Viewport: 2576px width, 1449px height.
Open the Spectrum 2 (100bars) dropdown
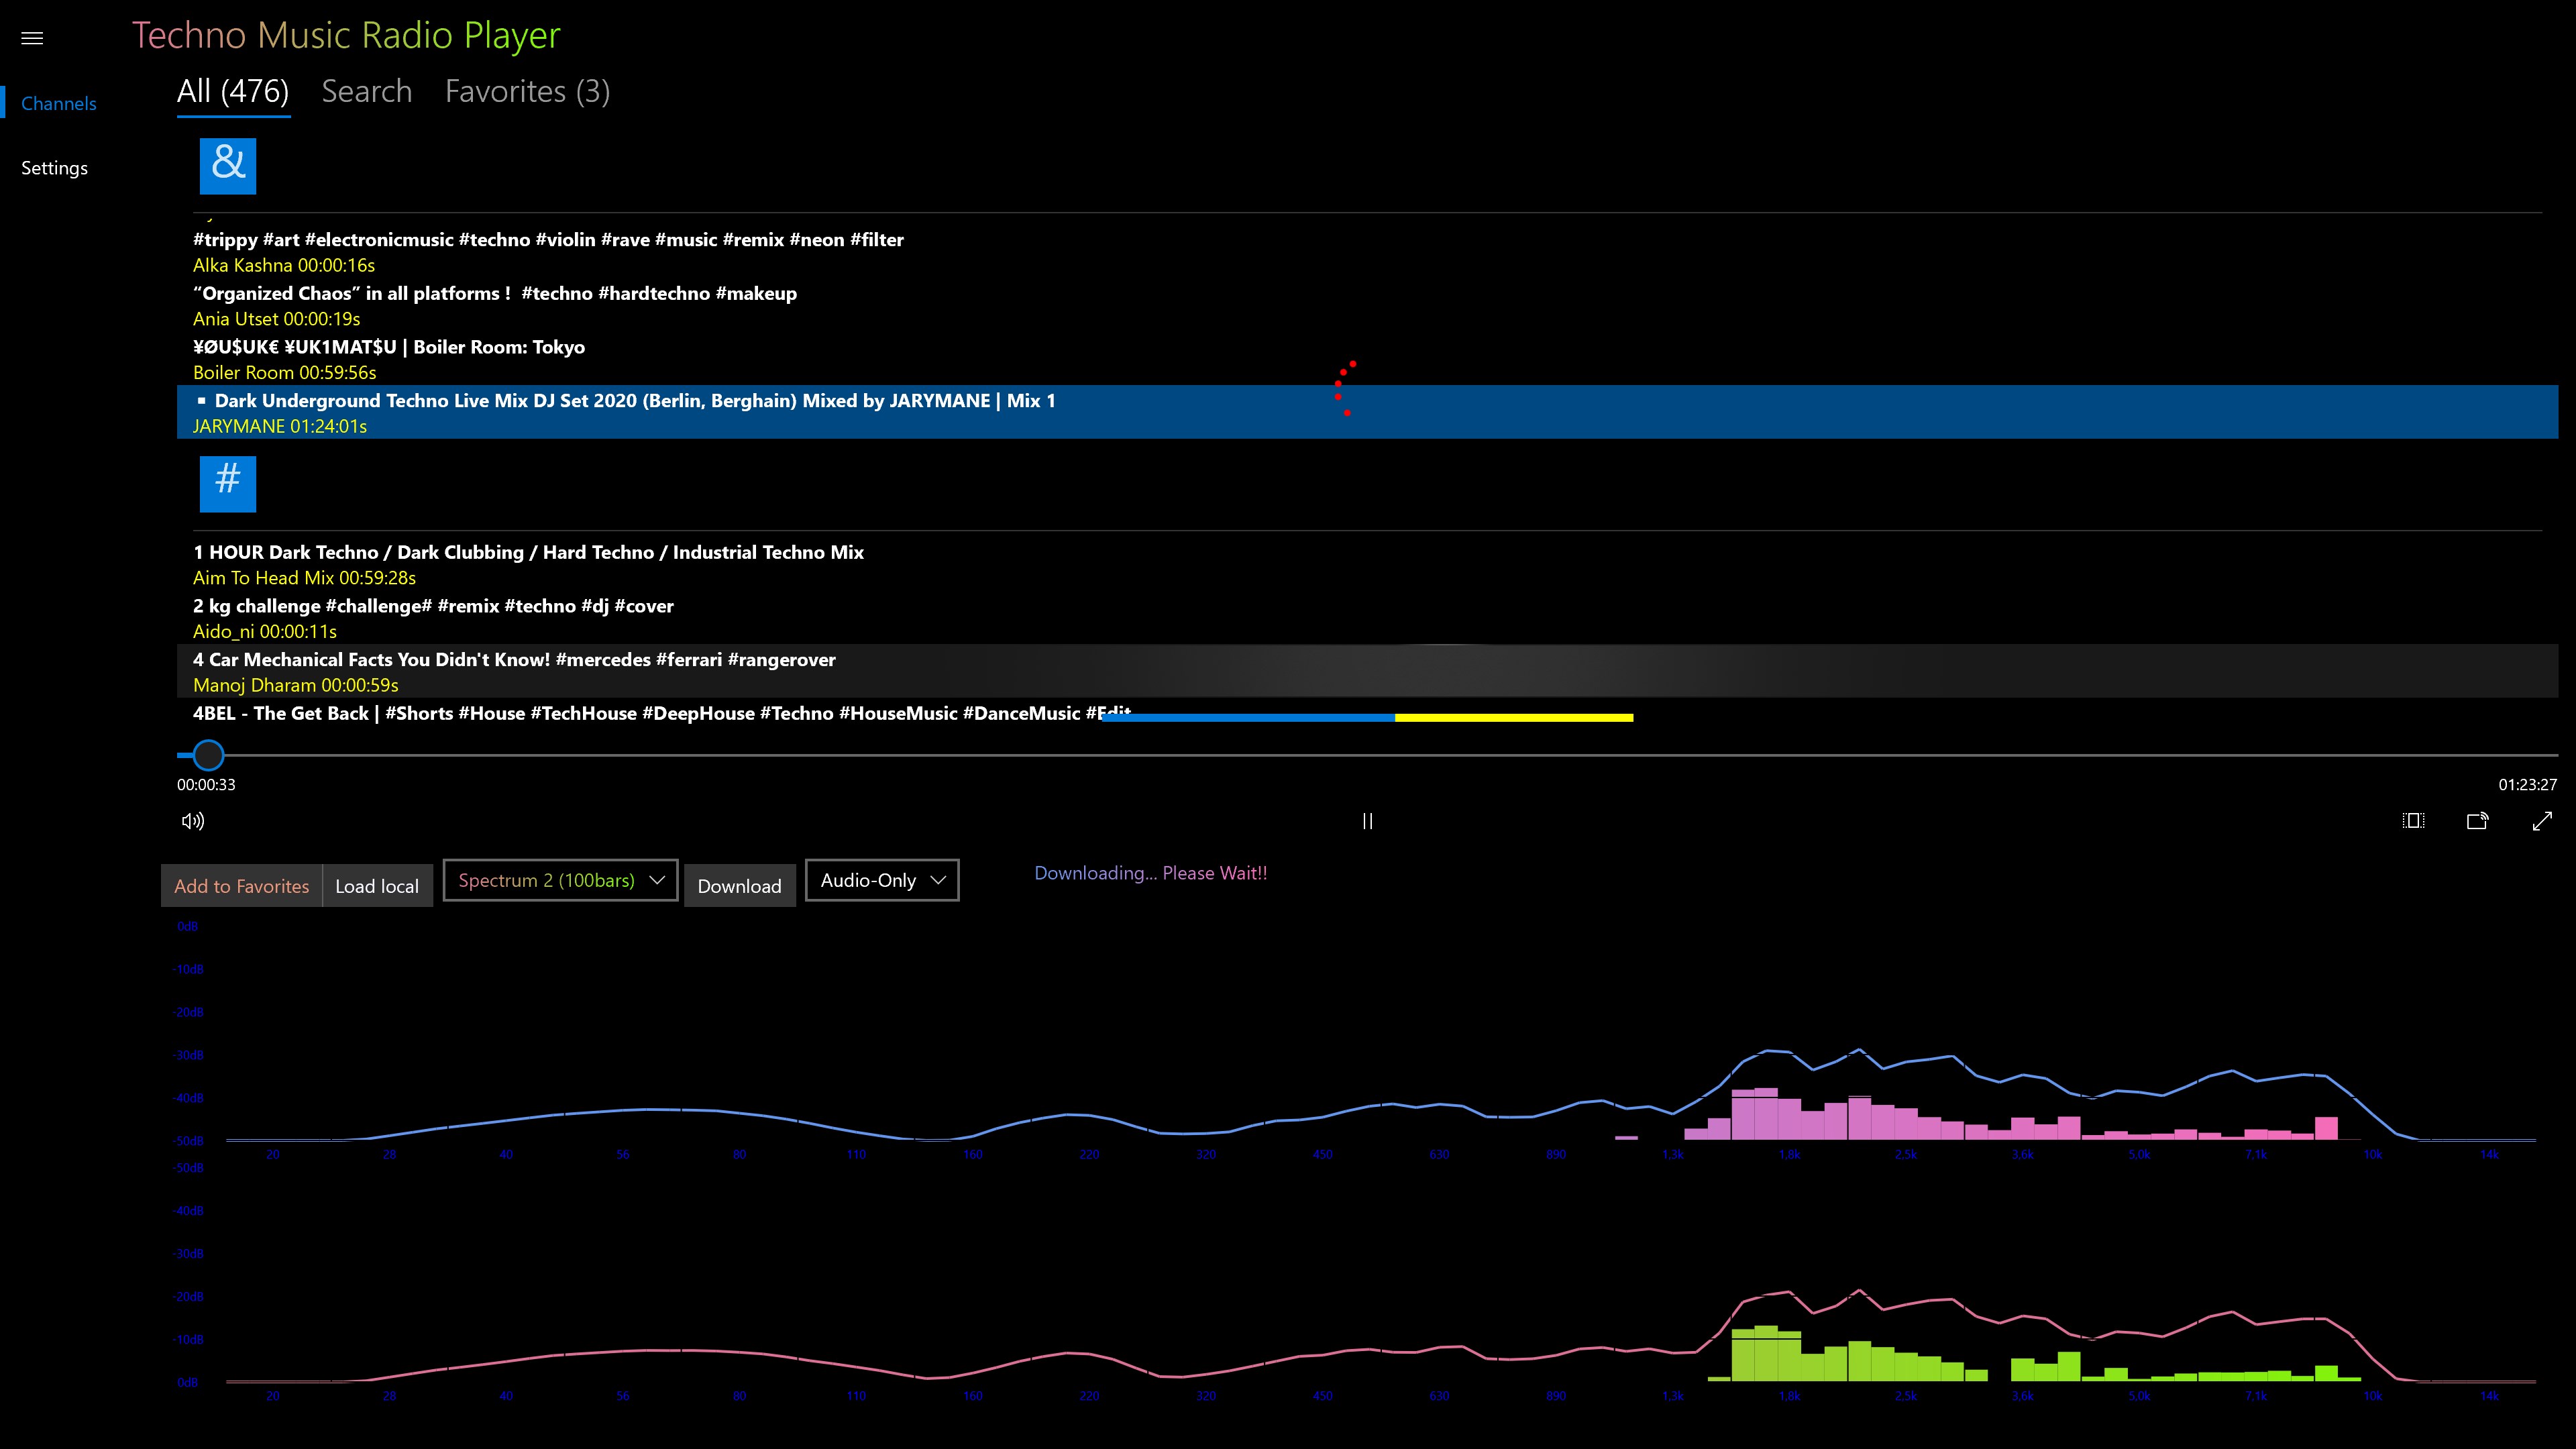tap(560, 880)
